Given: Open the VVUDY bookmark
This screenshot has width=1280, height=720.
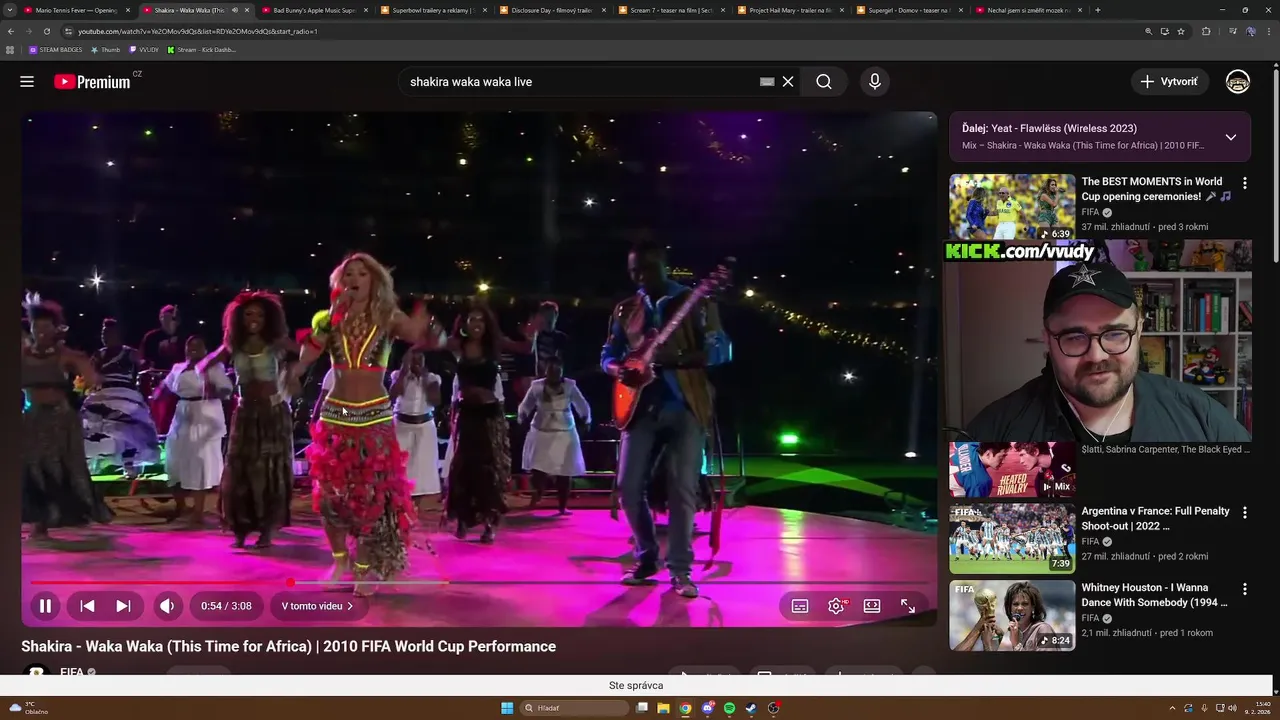Looking at the screenshot, I should (144, 49).
